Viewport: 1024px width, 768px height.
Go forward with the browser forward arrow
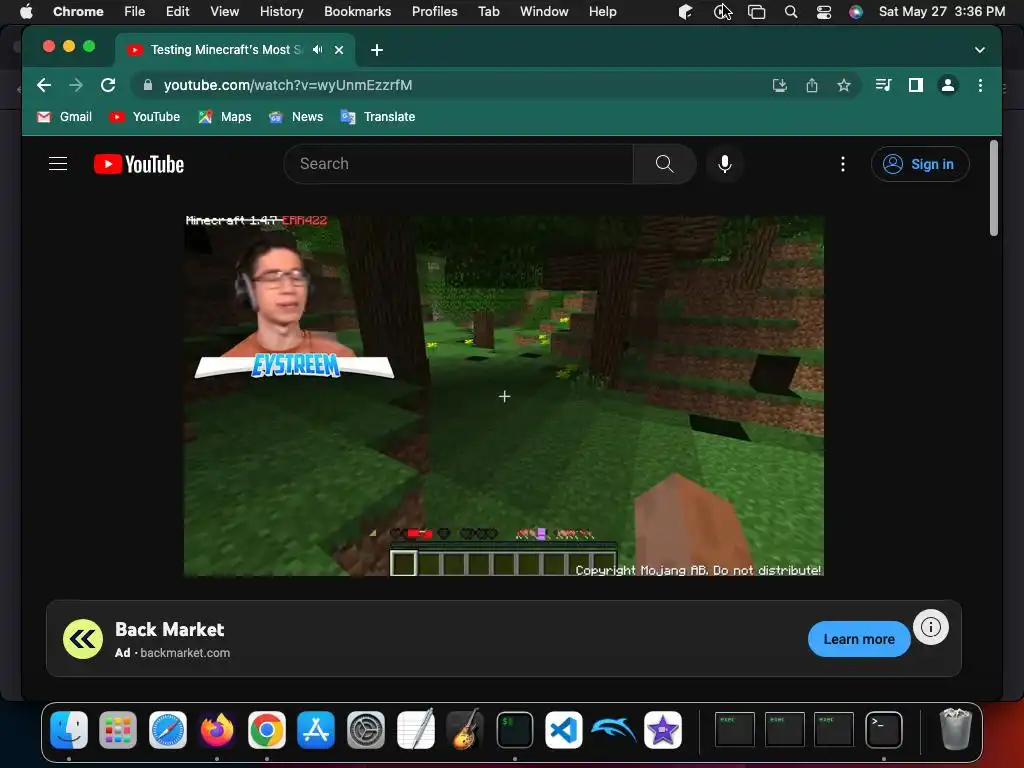click(x=76, y=85)
